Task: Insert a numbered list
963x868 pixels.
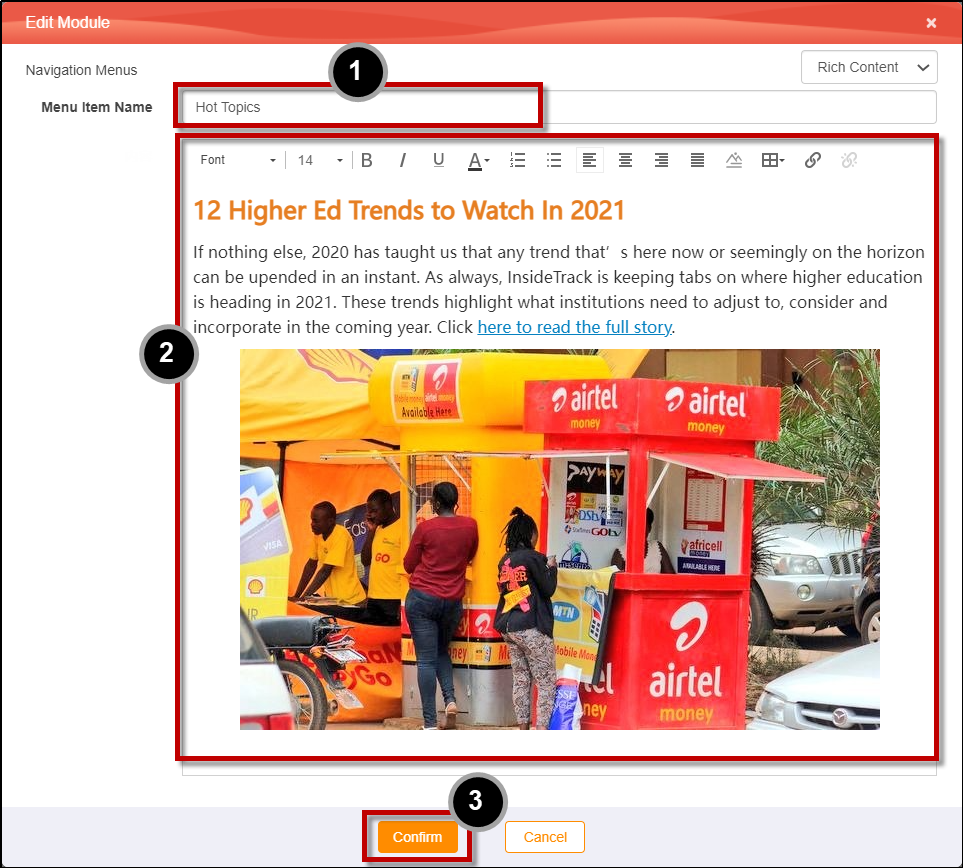Action: tap(518, 160)
